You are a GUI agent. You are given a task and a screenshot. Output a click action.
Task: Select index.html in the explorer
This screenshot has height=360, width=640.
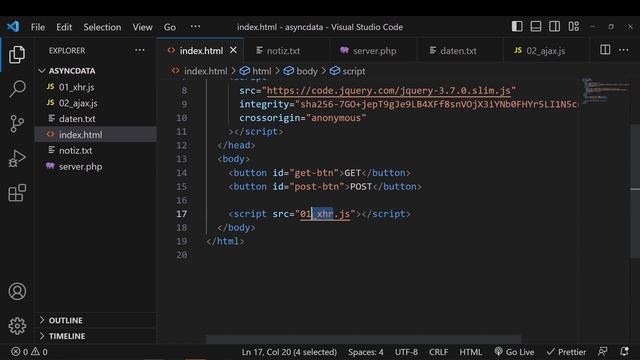[96, 134]
